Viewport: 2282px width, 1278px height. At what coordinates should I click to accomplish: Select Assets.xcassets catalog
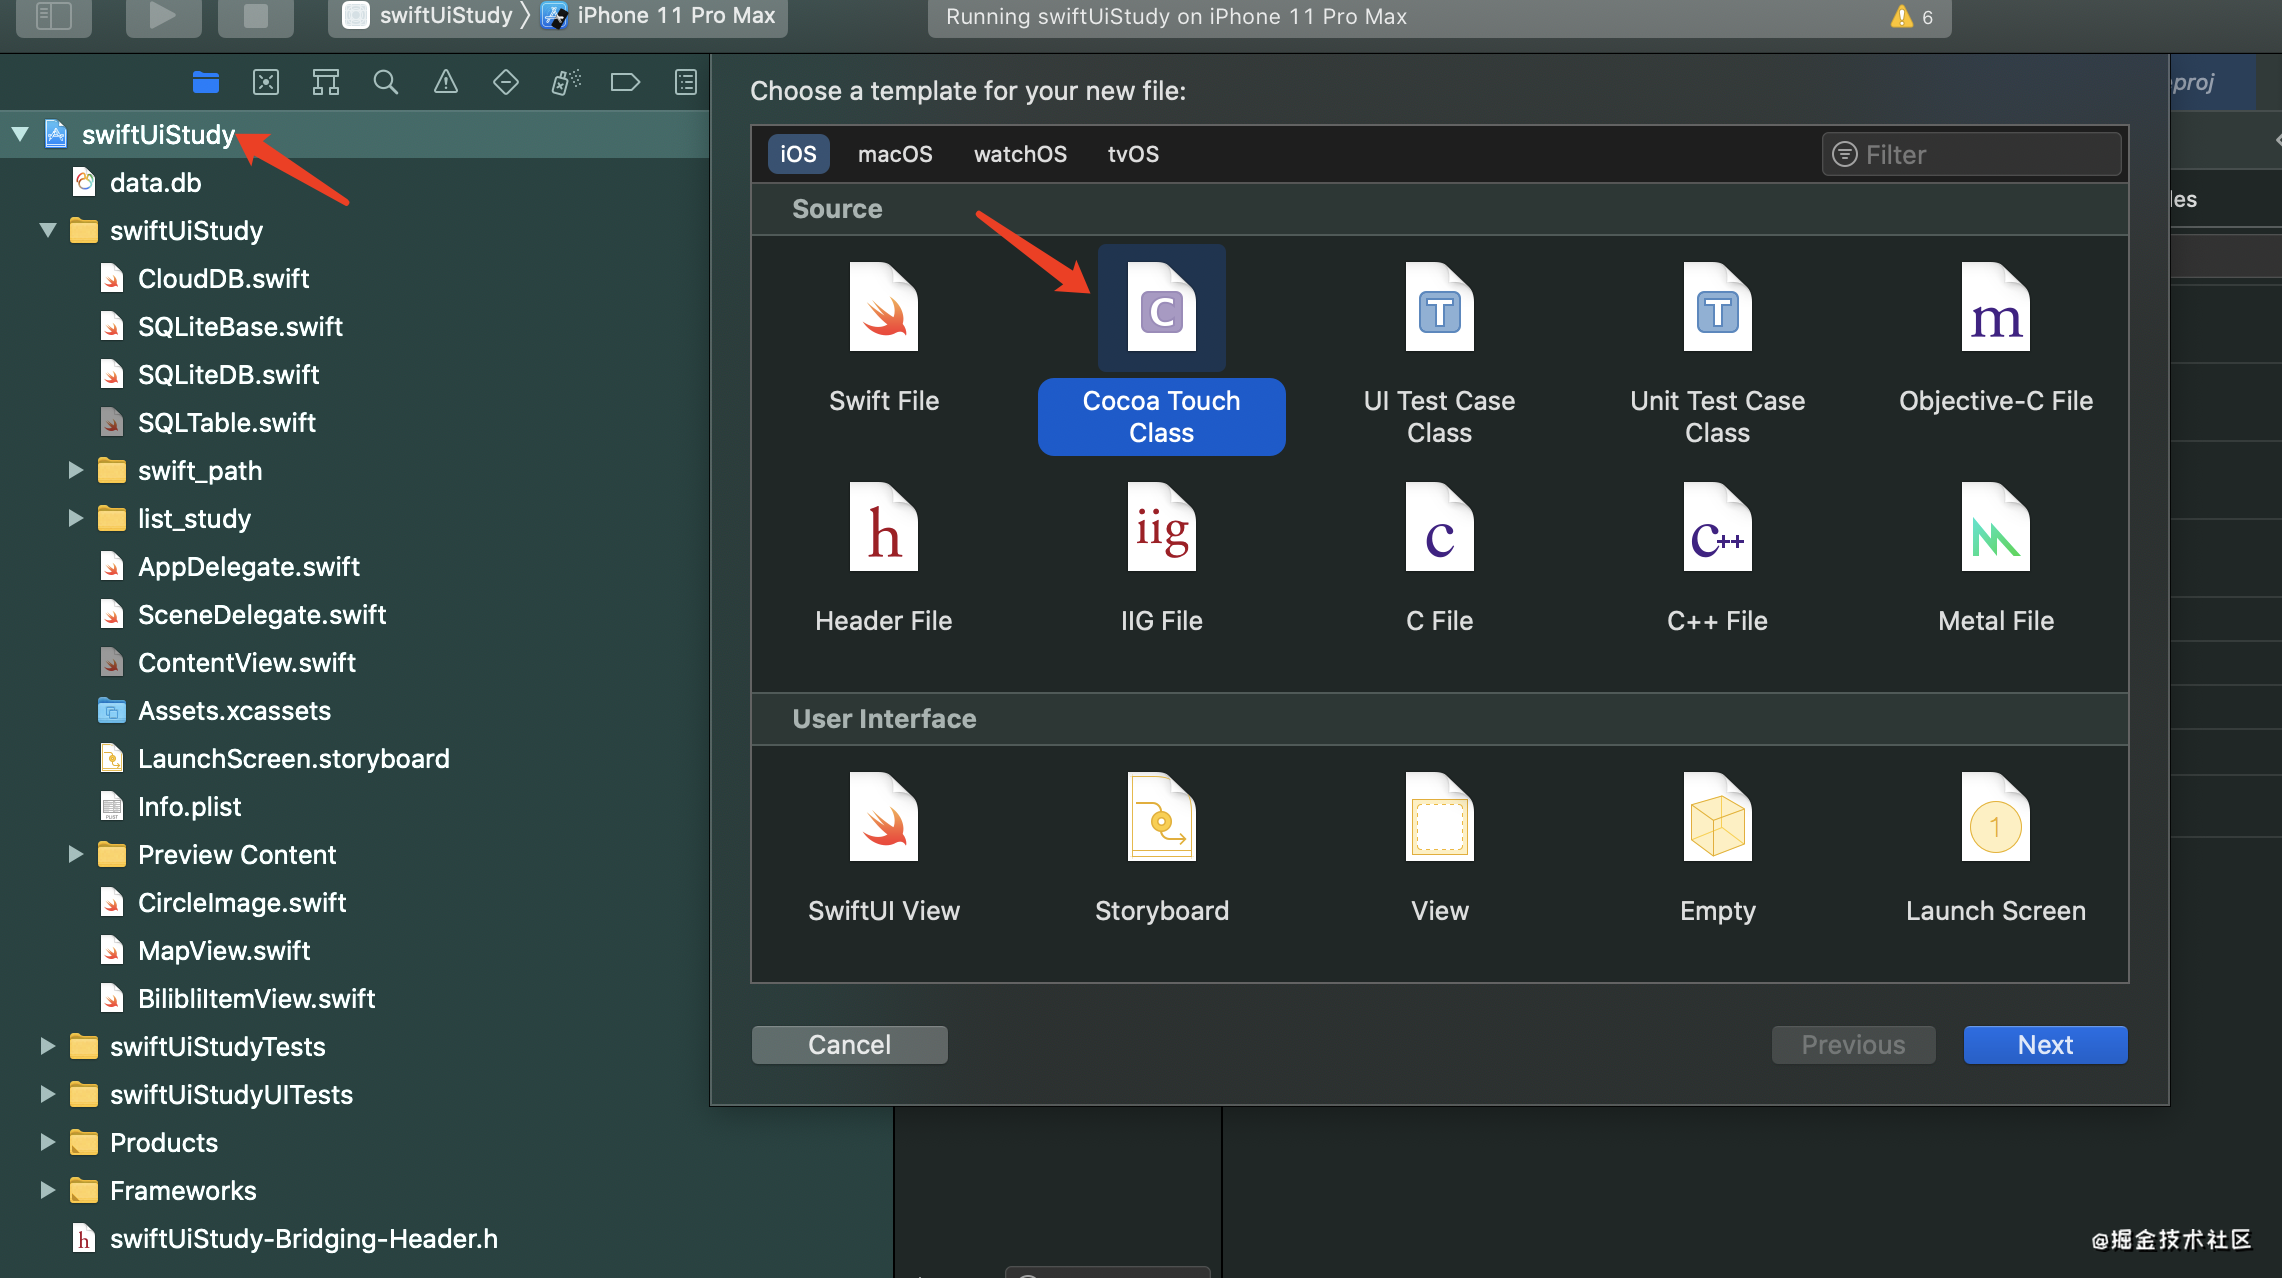coord(234,710)
